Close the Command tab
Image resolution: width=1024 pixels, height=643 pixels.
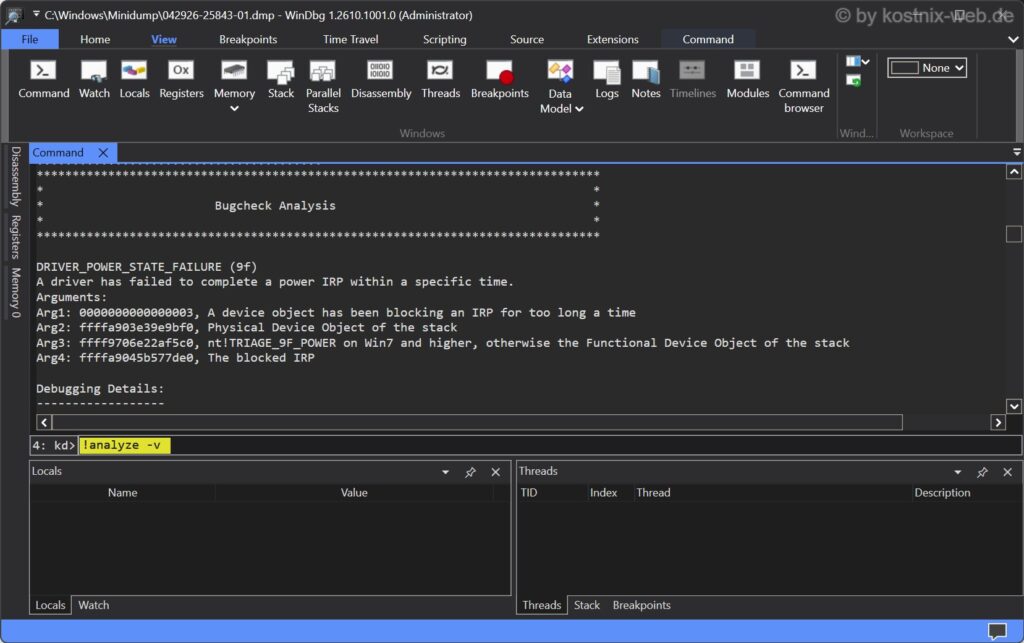click(x=103, y=153)
